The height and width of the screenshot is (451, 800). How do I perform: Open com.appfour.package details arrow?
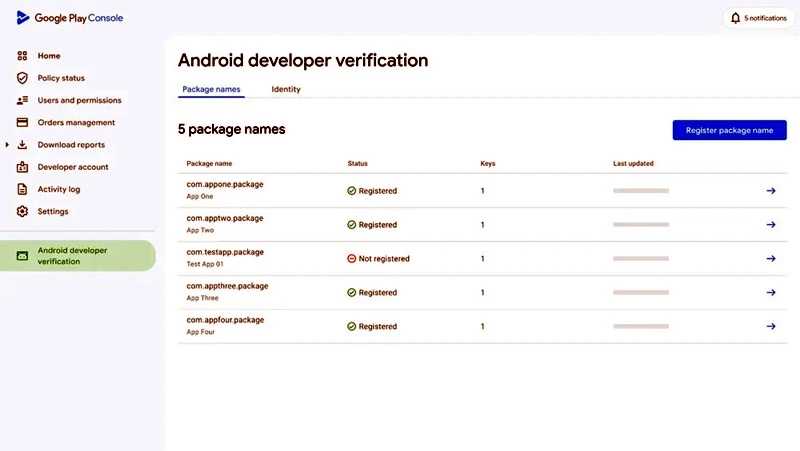pyautogui.click(x=771, y=327)
